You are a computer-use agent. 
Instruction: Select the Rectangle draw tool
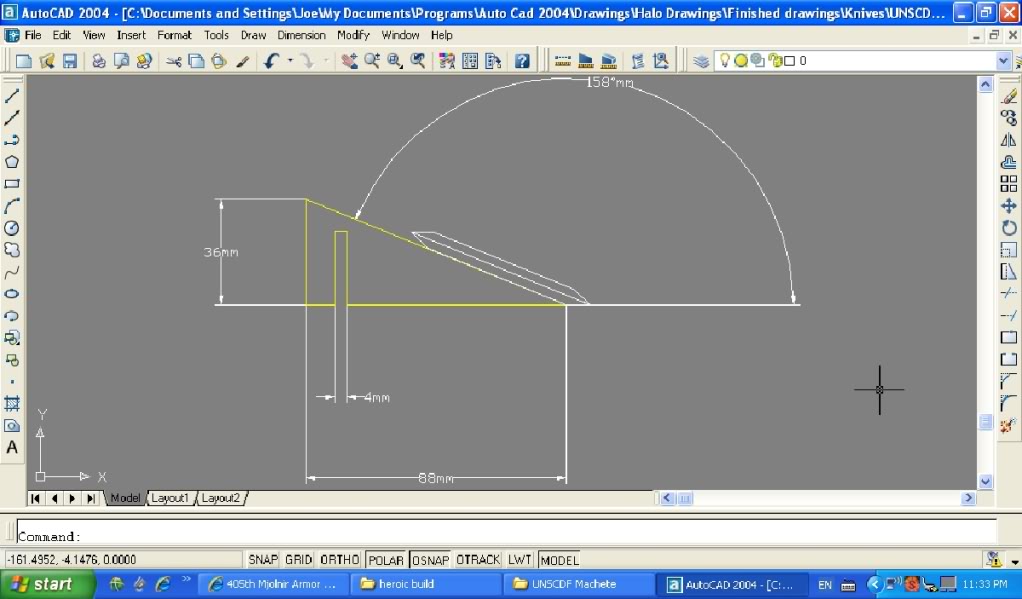[12, 184]
